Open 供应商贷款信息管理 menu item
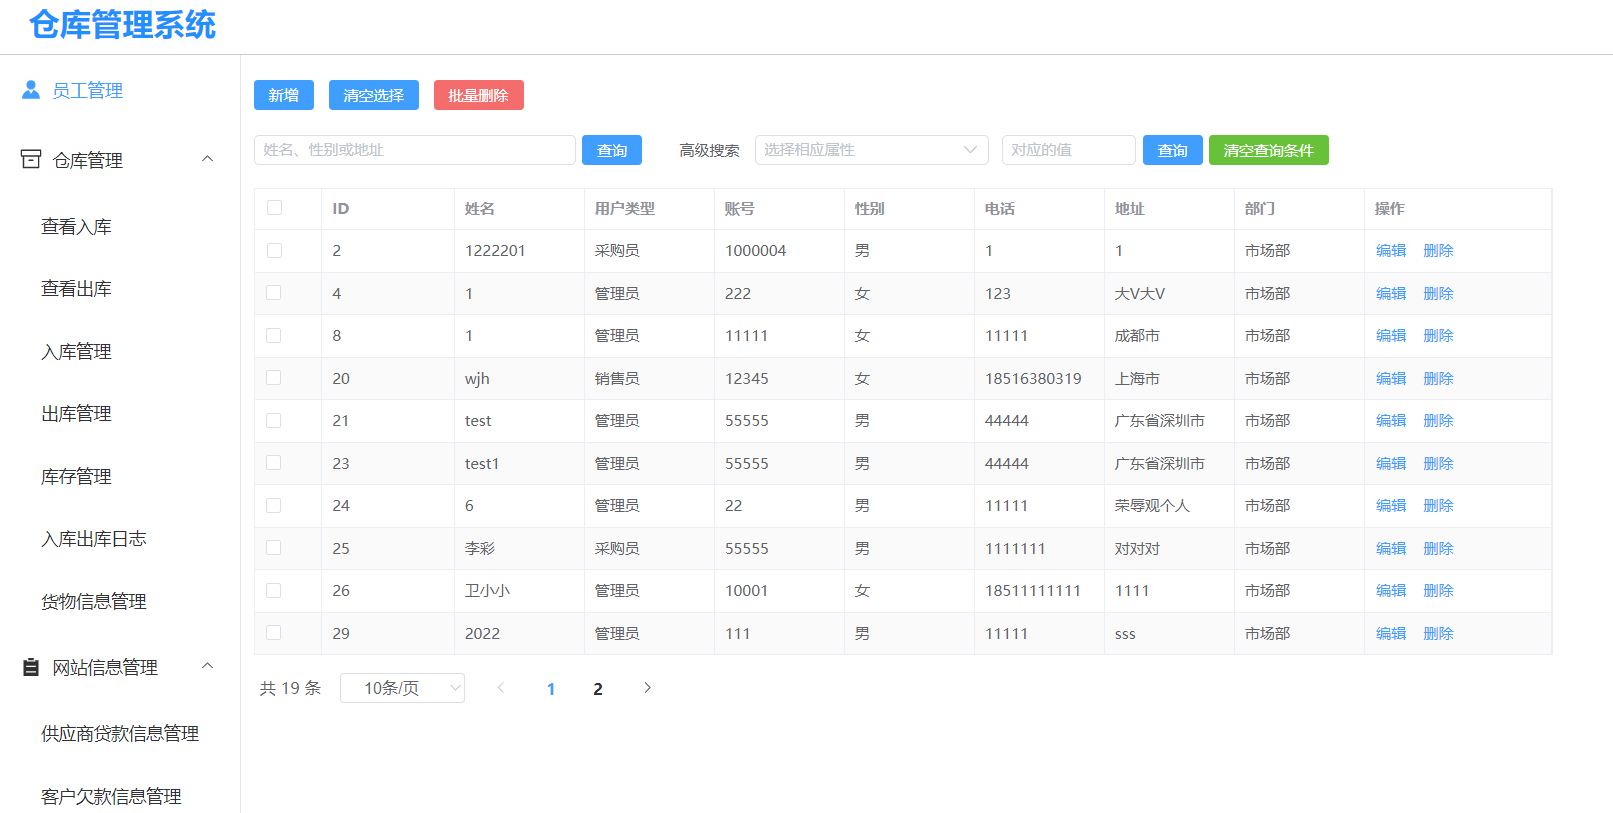This screenshot has height=813, width=1613. [x=120, y=734]
